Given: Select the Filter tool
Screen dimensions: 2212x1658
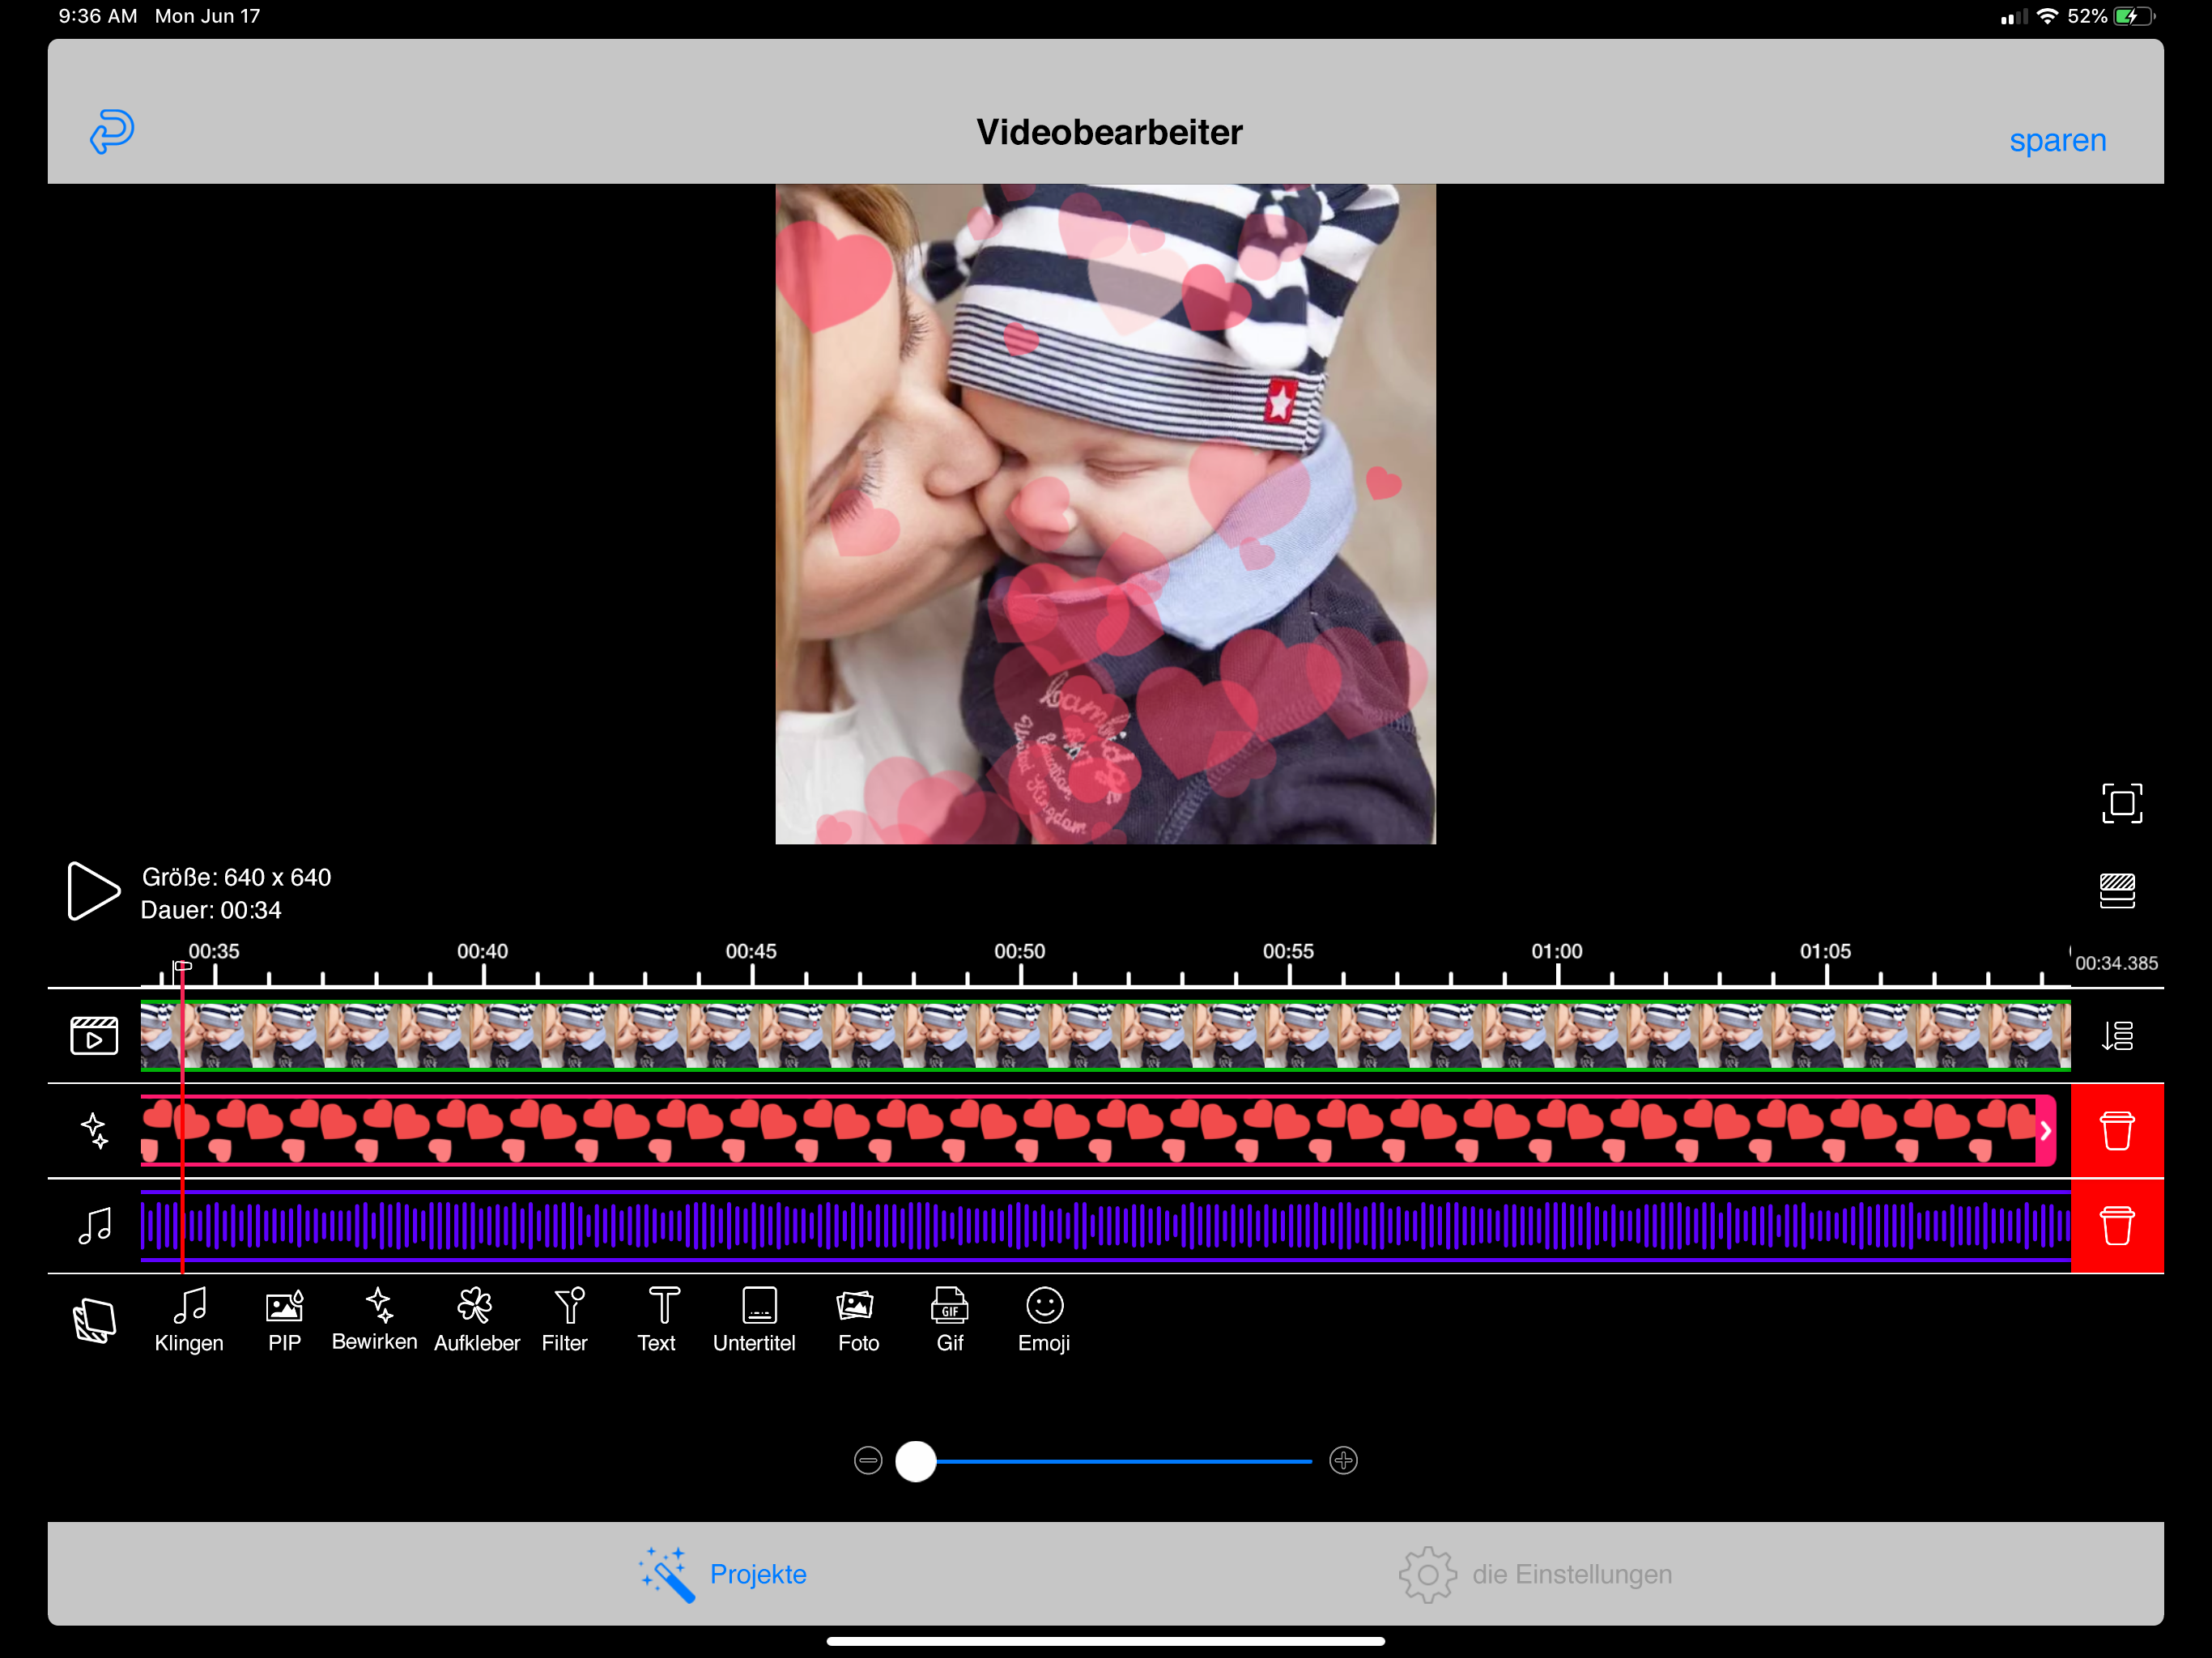Looking at the screenshot, I should coord(565,1319).
